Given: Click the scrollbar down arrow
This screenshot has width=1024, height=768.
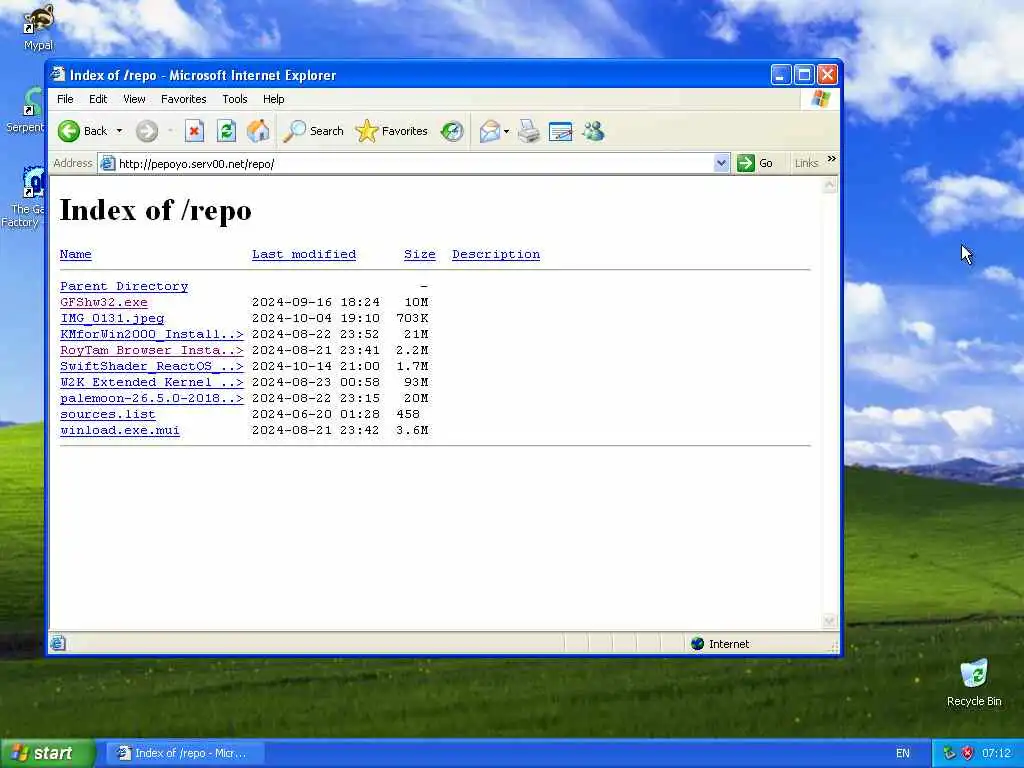Looking at the screenshot, I should pyautogui.click(x=829, y=620).
